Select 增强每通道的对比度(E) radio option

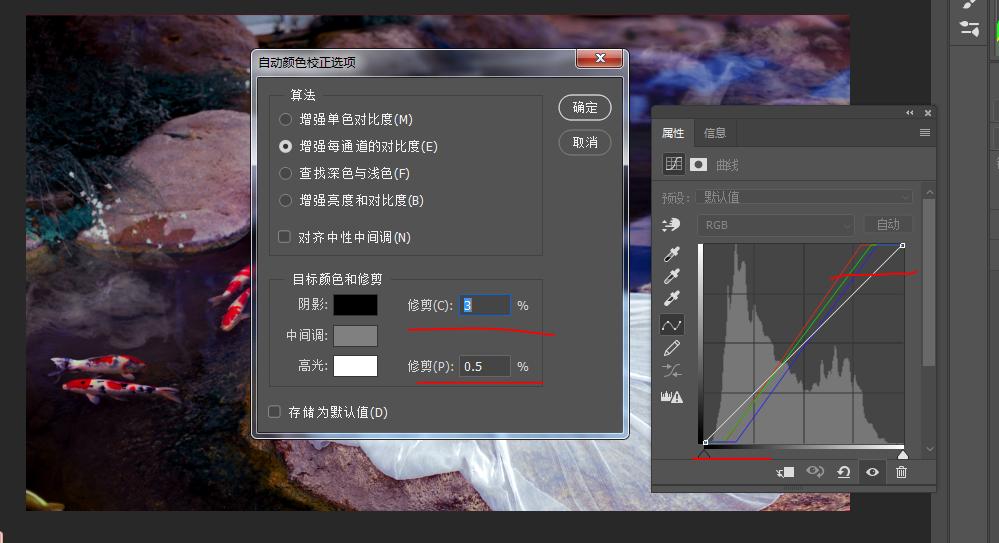click(x=285, y=147)
